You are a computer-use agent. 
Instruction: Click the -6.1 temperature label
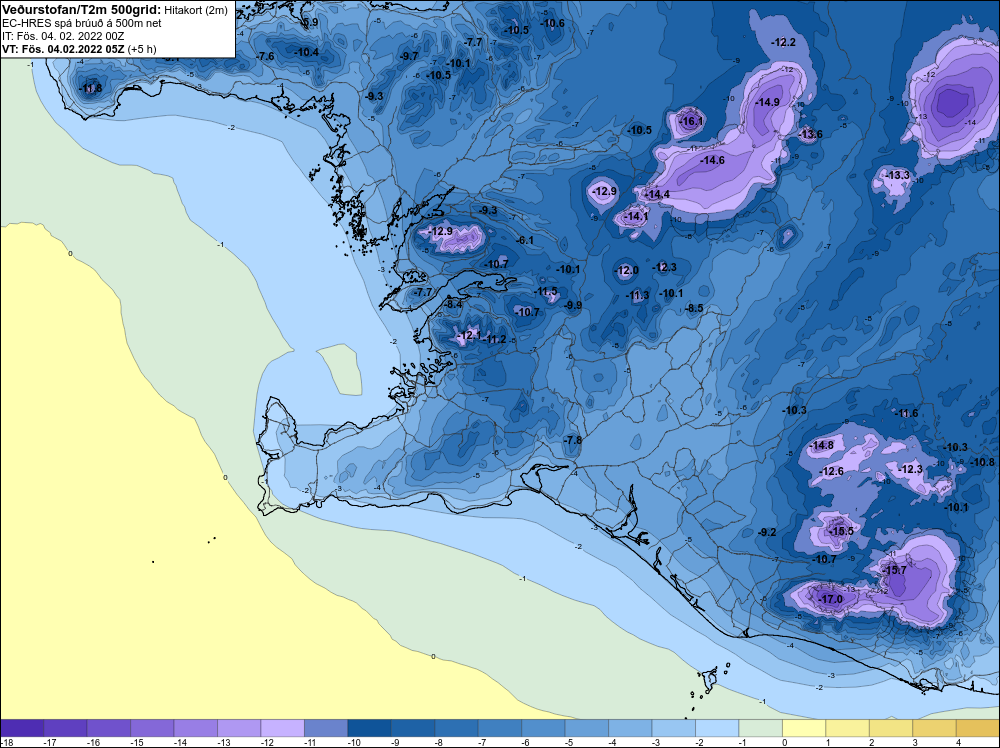(x=524, y=240)
